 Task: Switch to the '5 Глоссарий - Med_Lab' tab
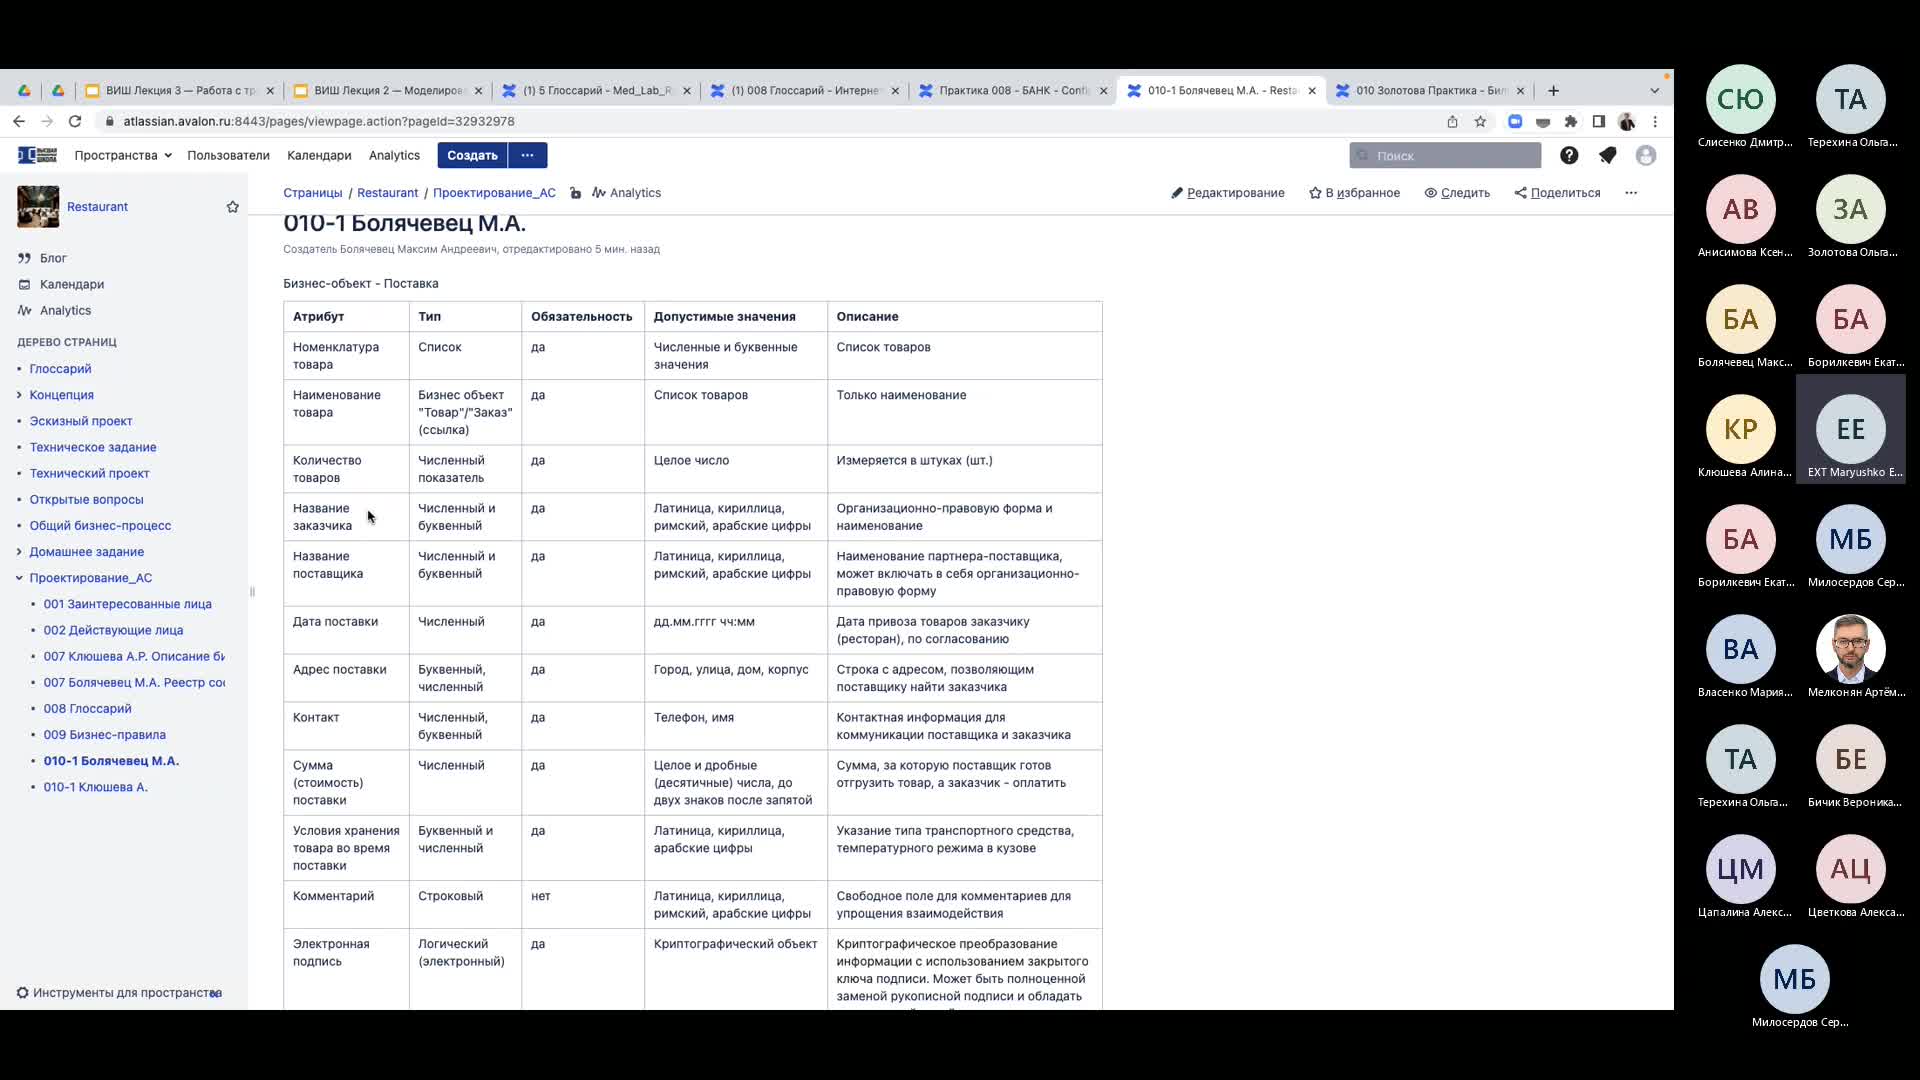596,90
